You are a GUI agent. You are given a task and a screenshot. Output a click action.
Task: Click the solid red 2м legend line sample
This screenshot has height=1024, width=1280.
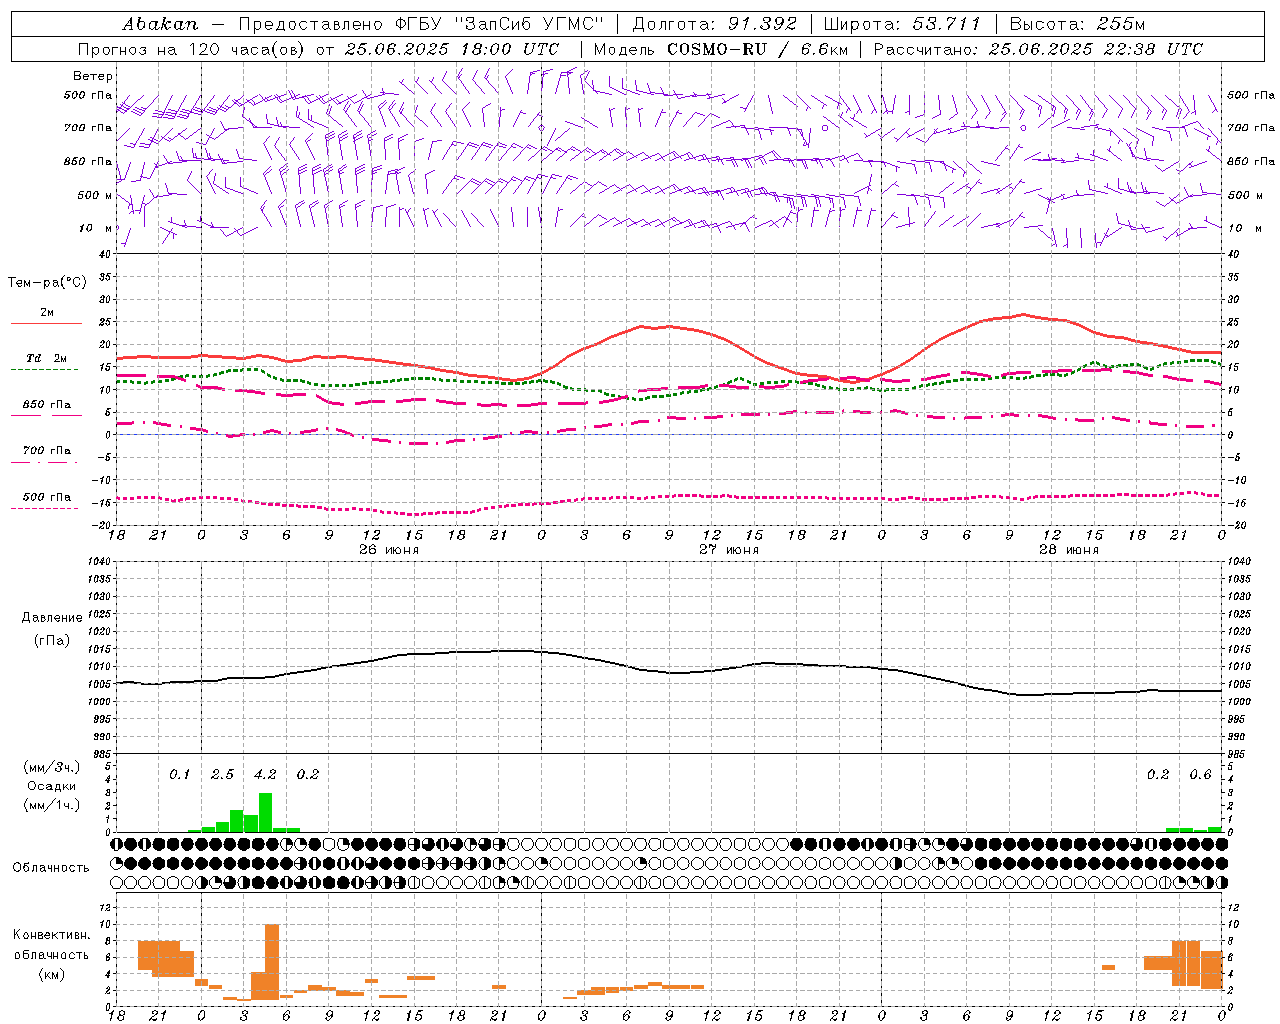46,323
